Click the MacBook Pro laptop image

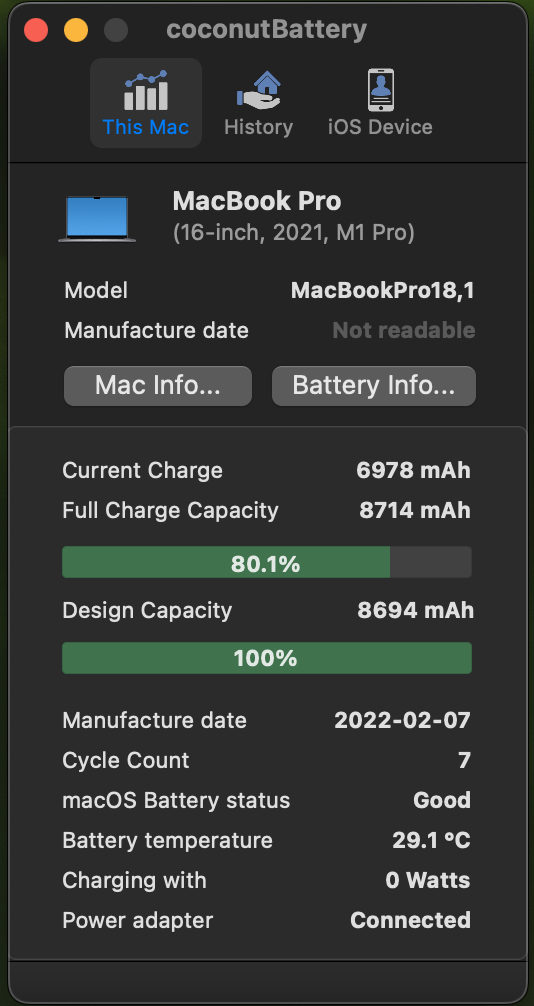(x=97, y=219)
